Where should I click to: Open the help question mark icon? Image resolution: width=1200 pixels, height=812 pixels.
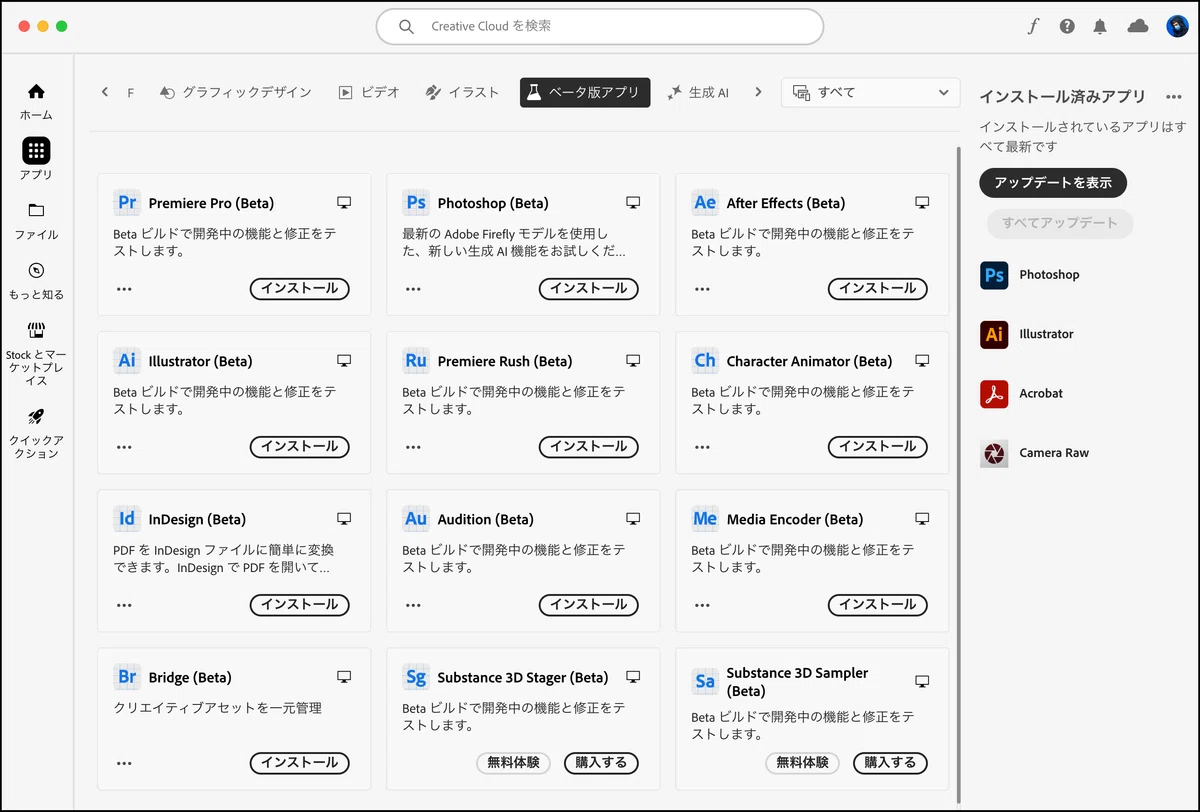coord(1067,27)
